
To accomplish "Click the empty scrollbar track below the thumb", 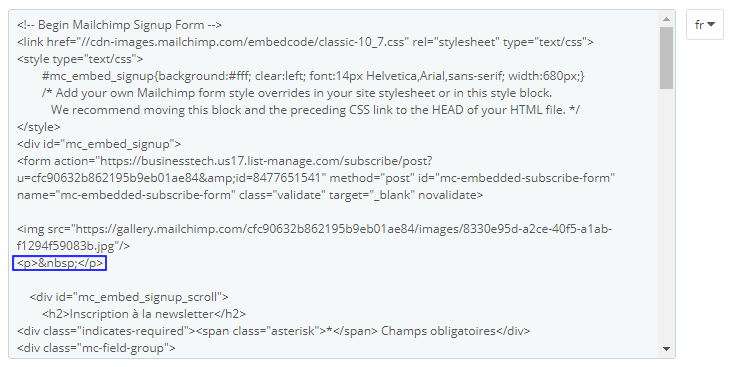I will coord(666,214).
